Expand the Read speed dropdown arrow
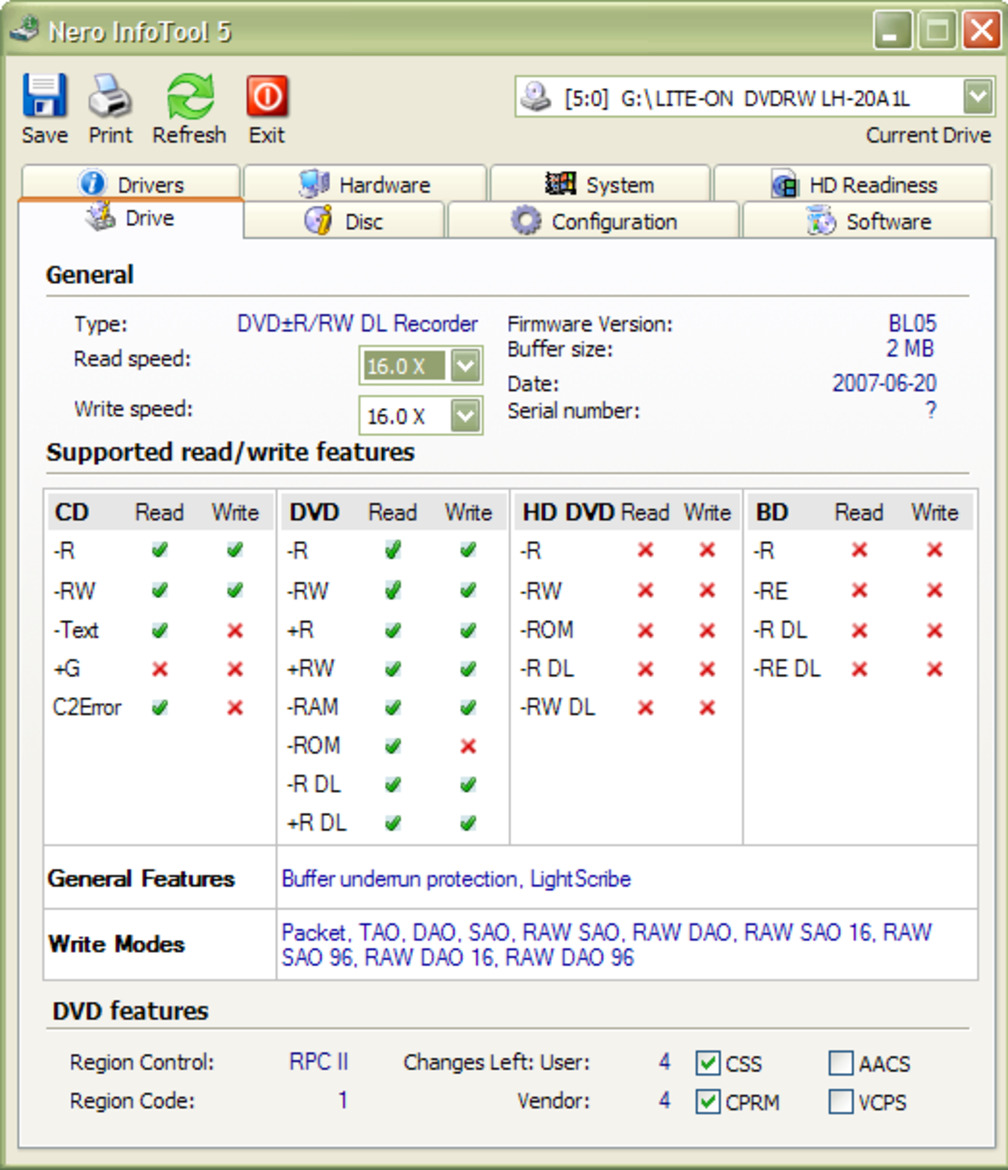Viewport: 1008px width, 1170px height. point(466,366)
